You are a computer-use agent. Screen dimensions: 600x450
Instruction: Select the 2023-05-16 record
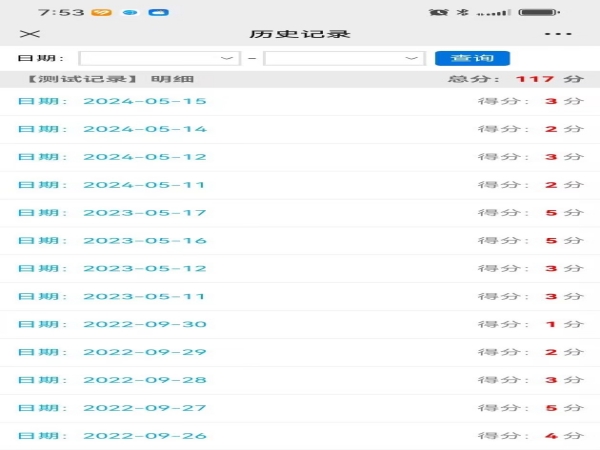[300, 241]
